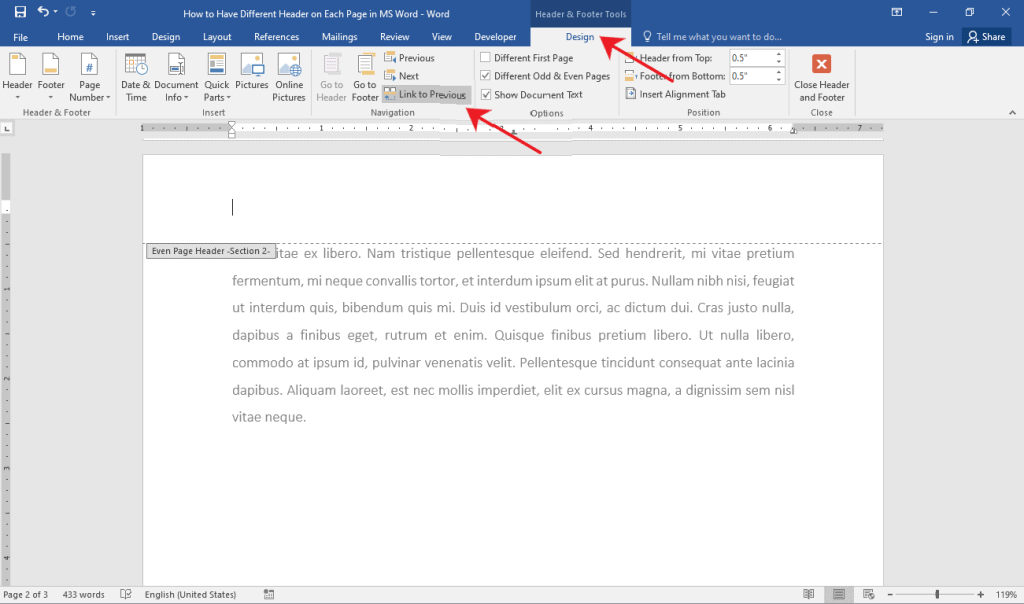Enable Different First Page checkbox
This screenshot has width=1024, height=604.
coord(485,57)
